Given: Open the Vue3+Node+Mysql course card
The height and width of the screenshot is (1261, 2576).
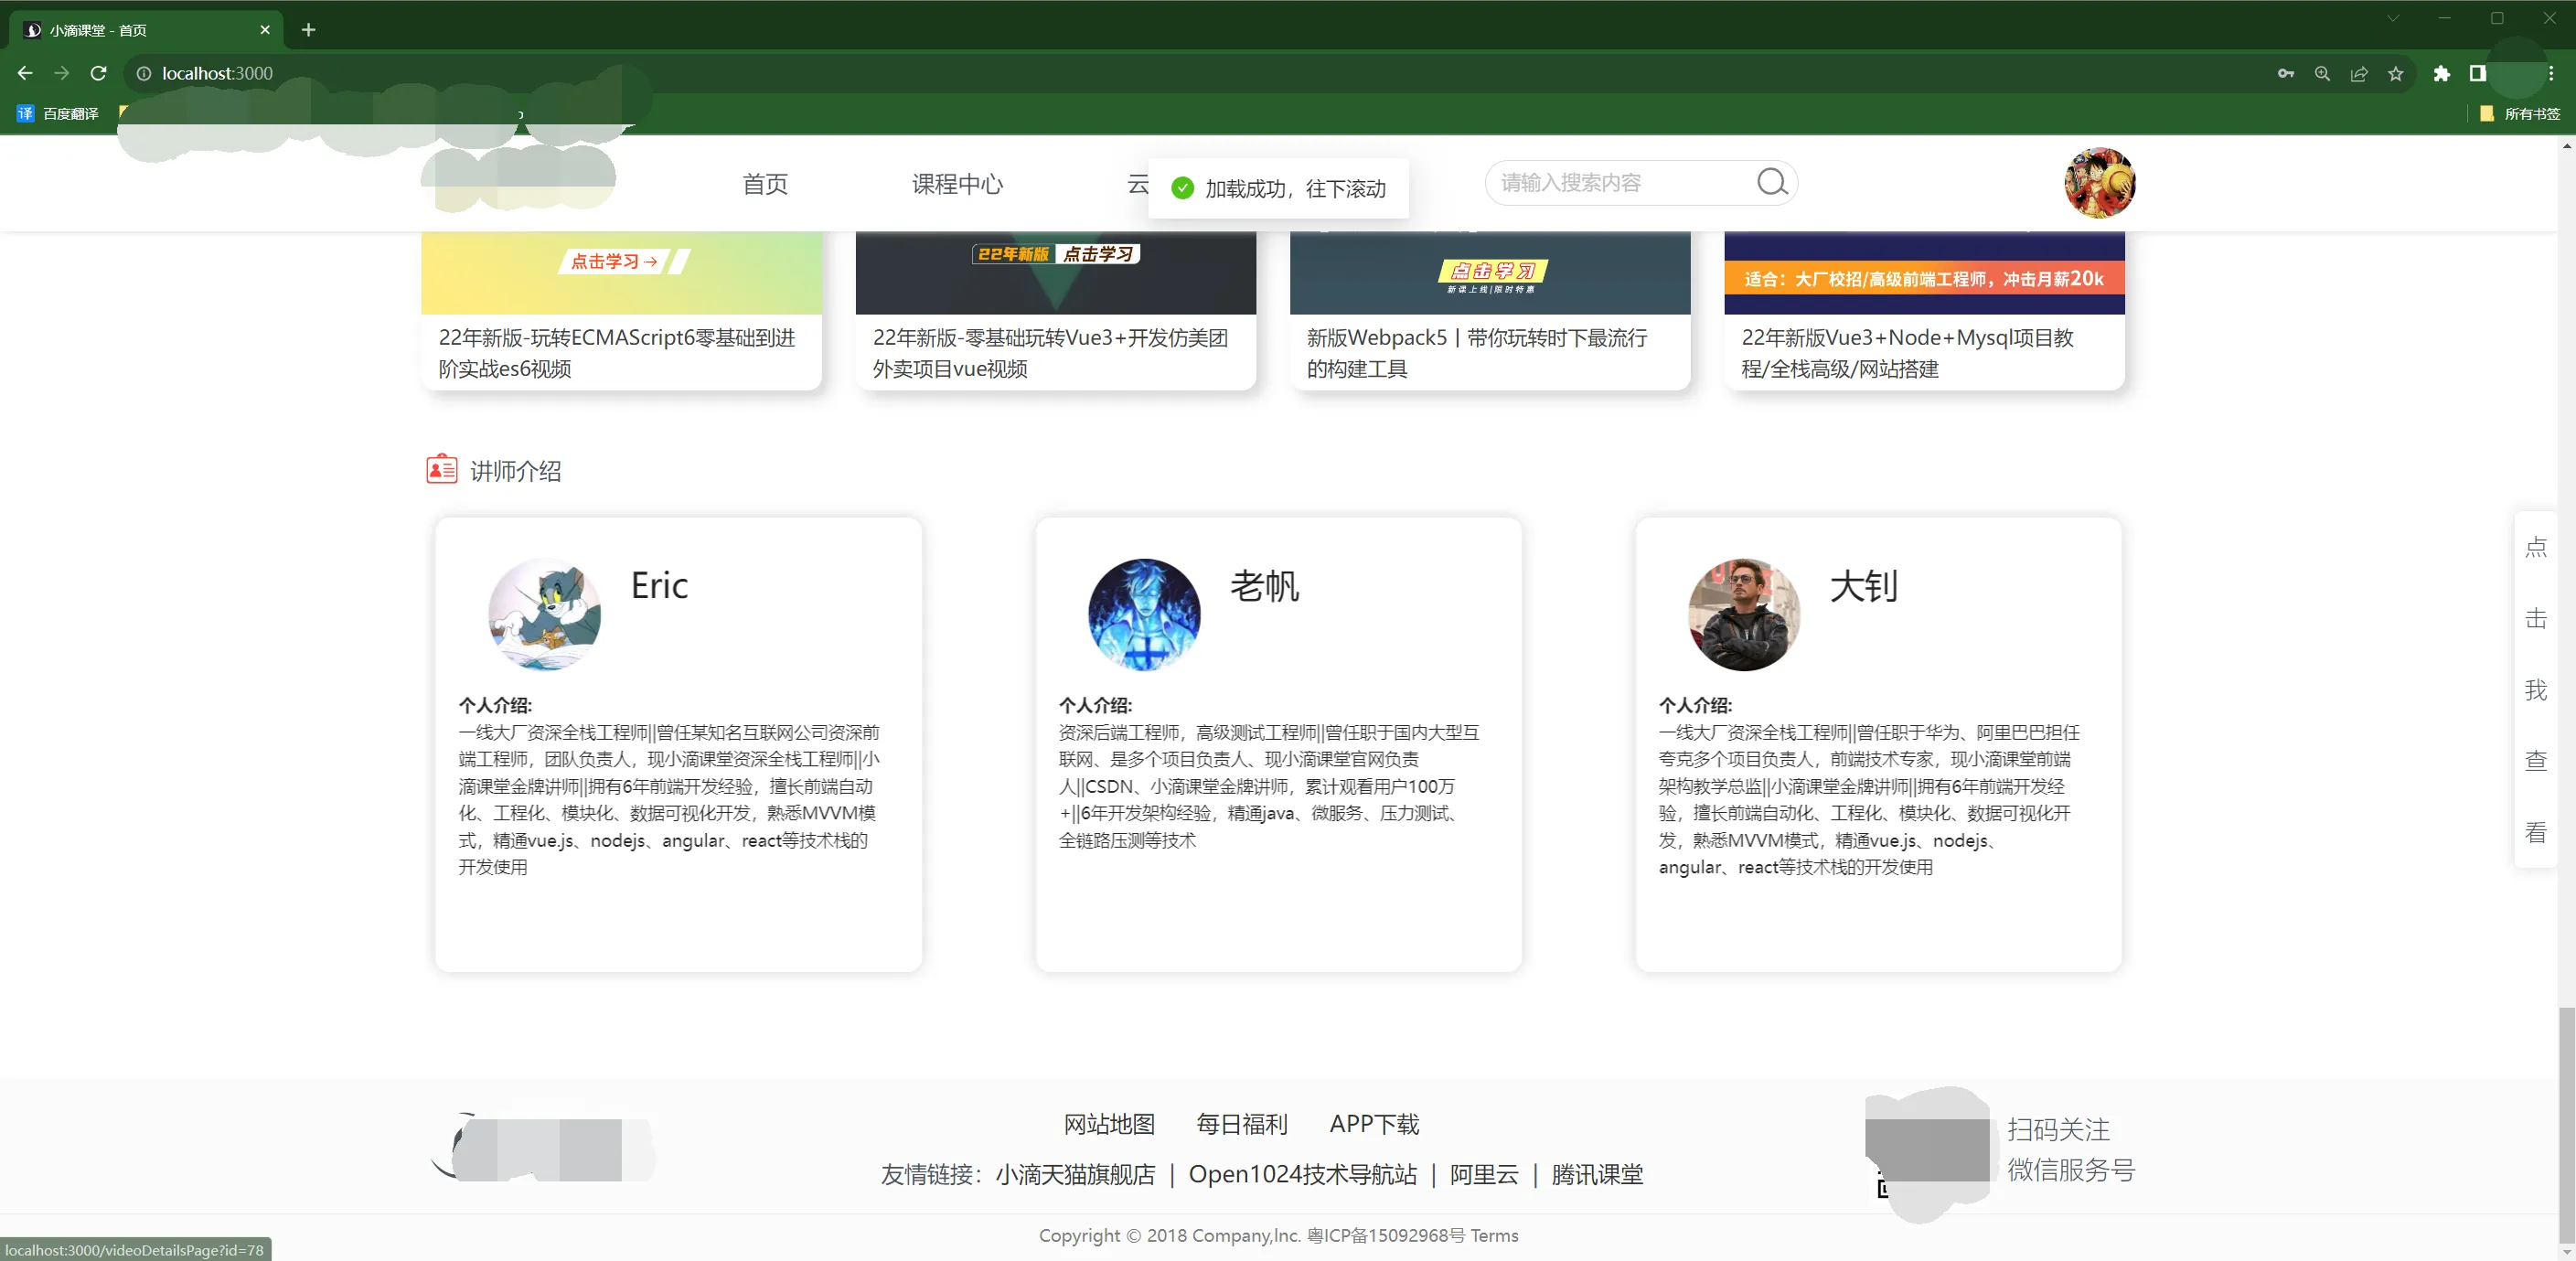Looking at the screenshot, I should tap(1924, 310).
